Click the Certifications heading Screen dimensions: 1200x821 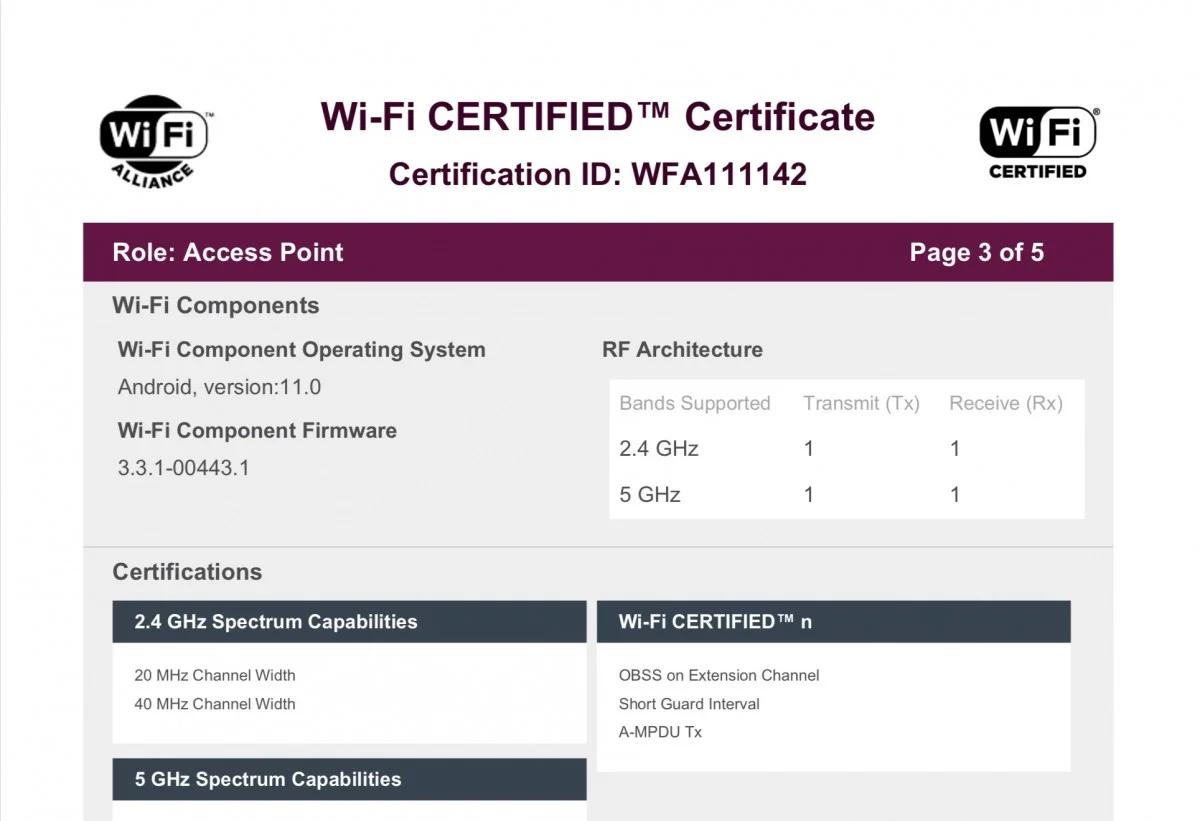pos(187,572)
